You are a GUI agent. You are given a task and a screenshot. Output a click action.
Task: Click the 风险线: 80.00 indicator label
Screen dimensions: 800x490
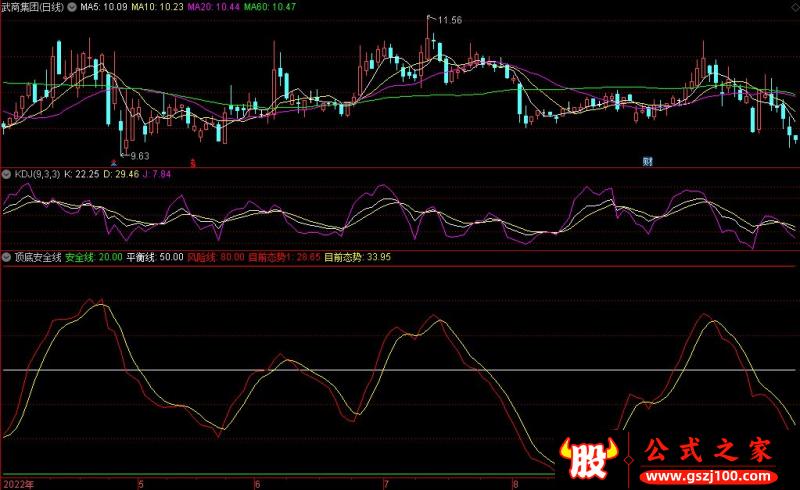click(216, 257)
